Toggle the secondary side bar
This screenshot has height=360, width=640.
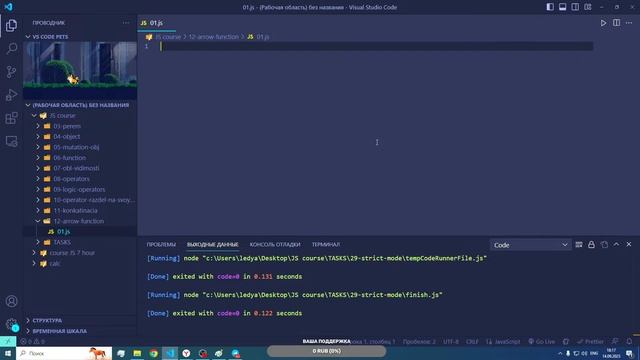click(x=575, y=7)
